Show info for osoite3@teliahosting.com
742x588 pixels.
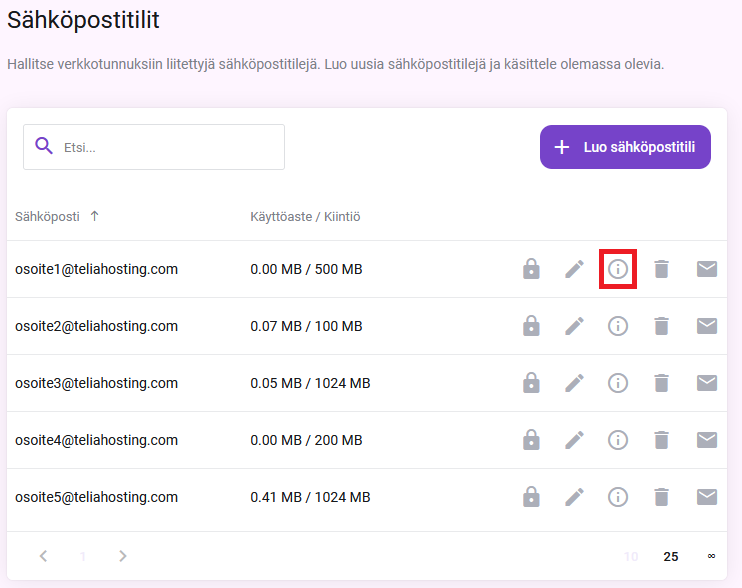pyautogui.click(x=618, y=383)
